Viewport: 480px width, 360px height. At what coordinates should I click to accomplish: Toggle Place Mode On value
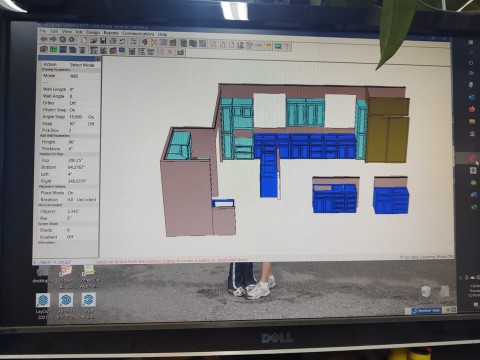[x=70, y=193]
